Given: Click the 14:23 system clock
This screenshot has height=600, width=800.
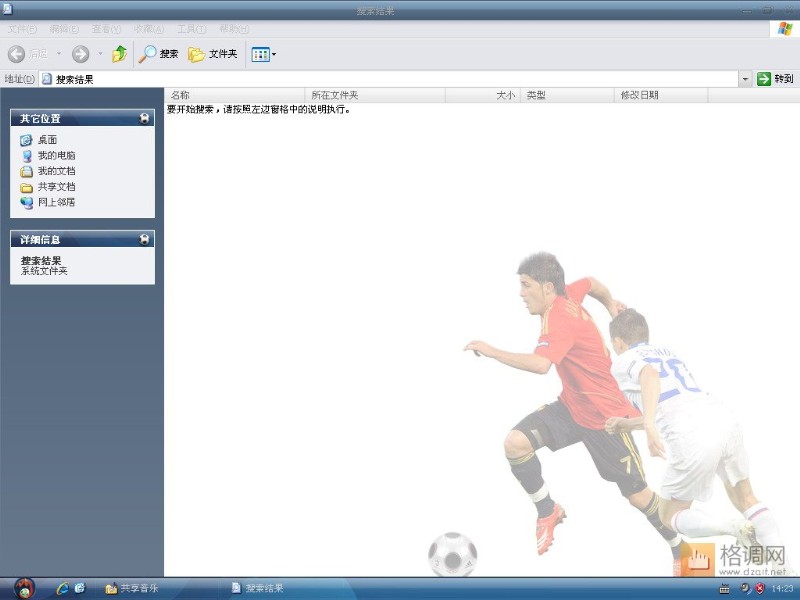Looking at the screenshot, I should tap(782, 589).
